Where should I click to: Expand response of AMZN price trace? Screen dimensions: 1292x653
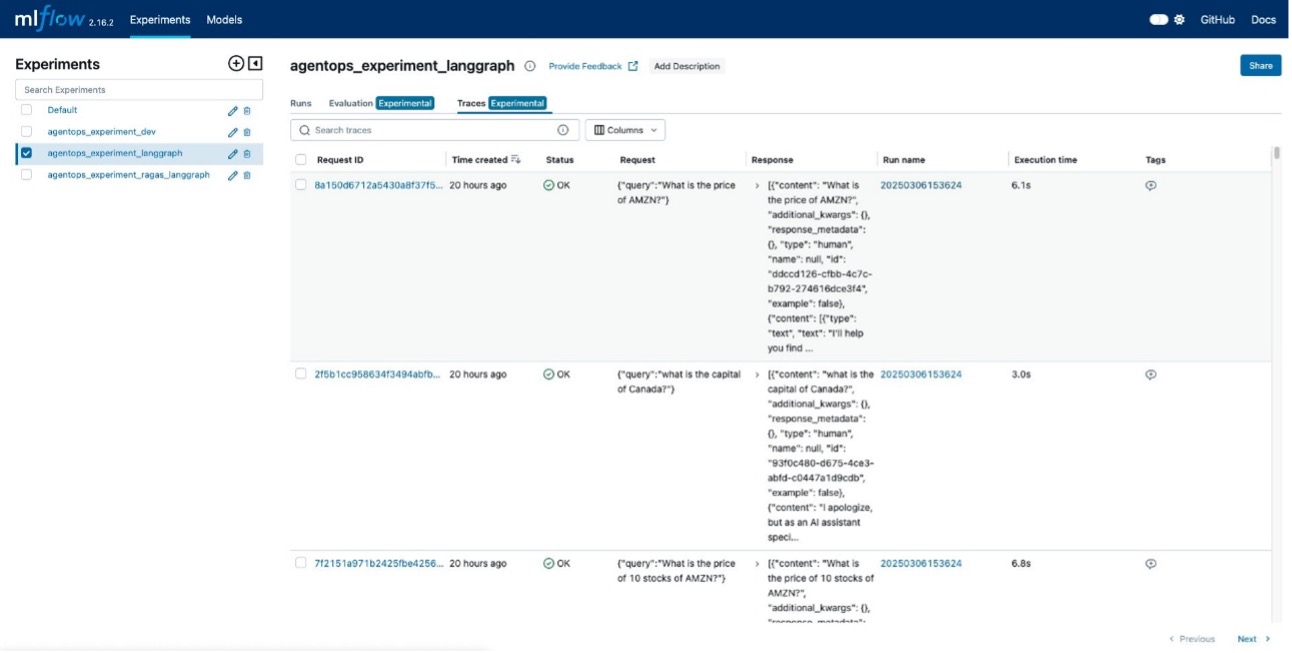coord(757,186)
